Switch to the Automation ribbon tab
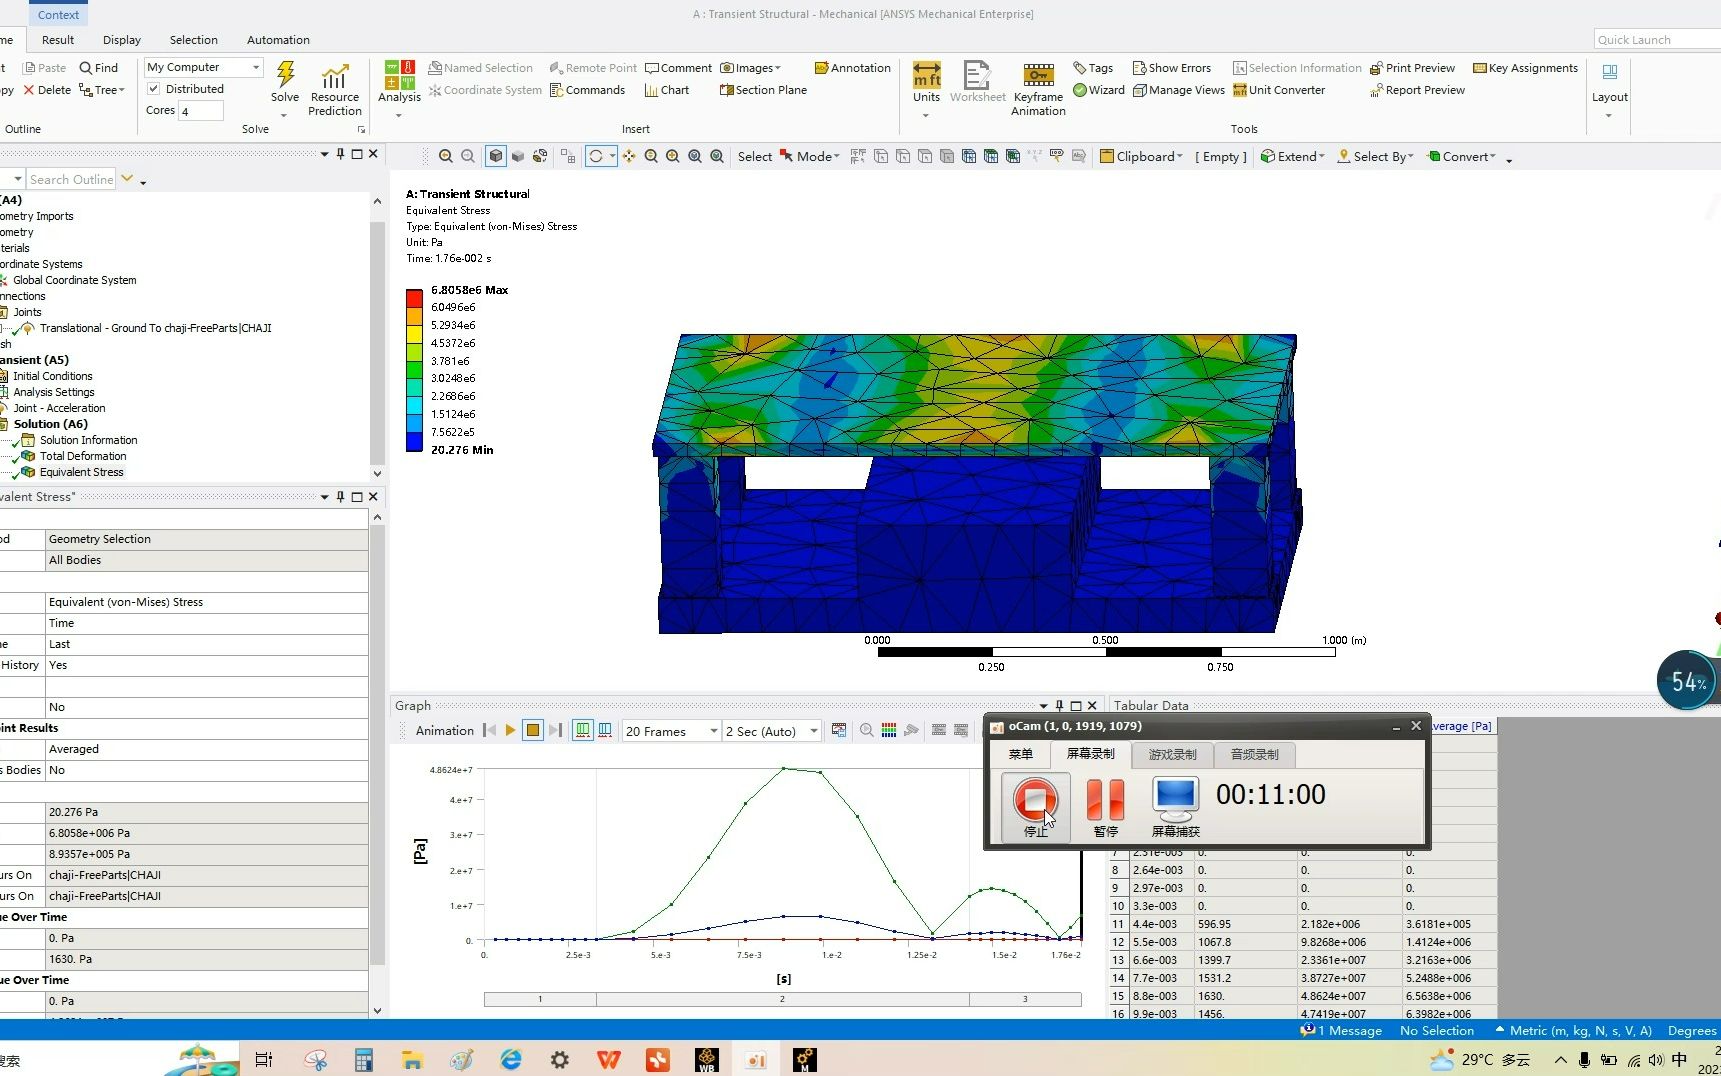The width and height of the screenshot is (1721, 1076). click(277, 40)
